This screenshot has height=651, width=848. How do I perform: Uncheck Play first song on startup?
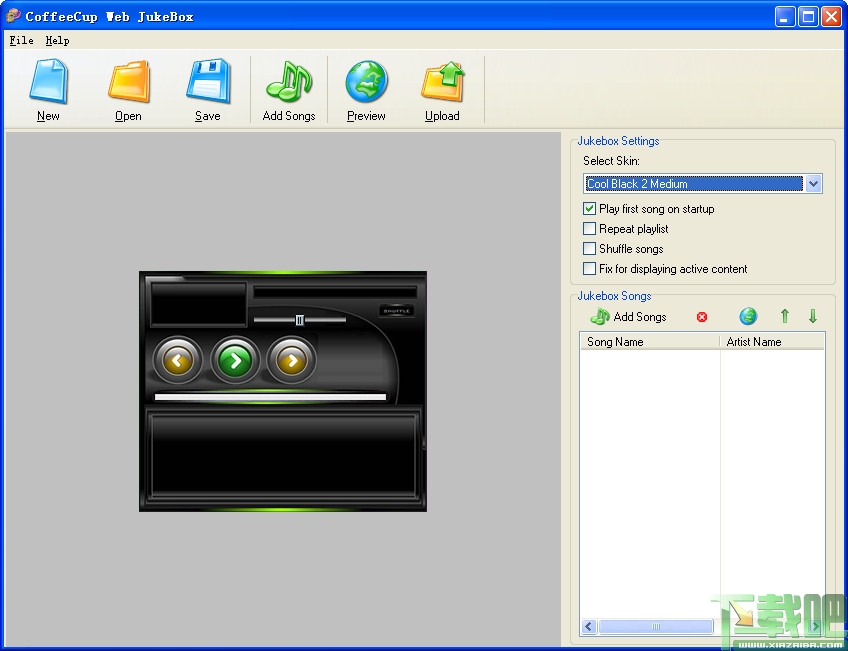[x=589, y=209]
